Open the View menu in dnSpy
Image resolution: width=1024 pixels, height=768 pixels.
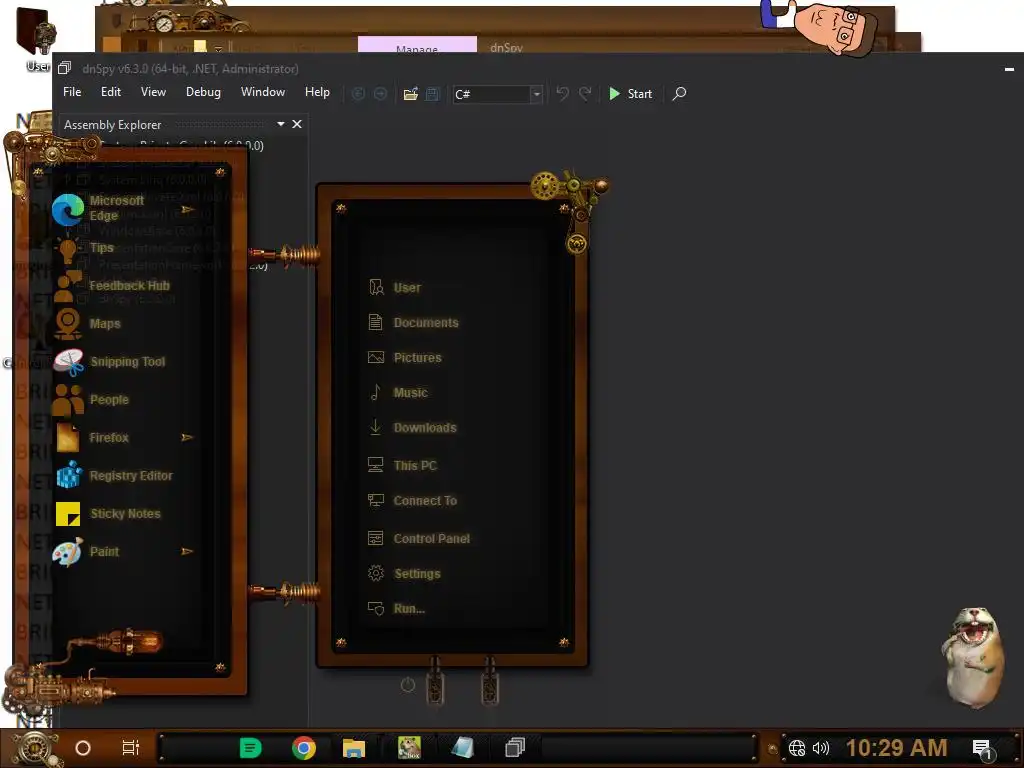pyautogui.click(x=153, y=92)
